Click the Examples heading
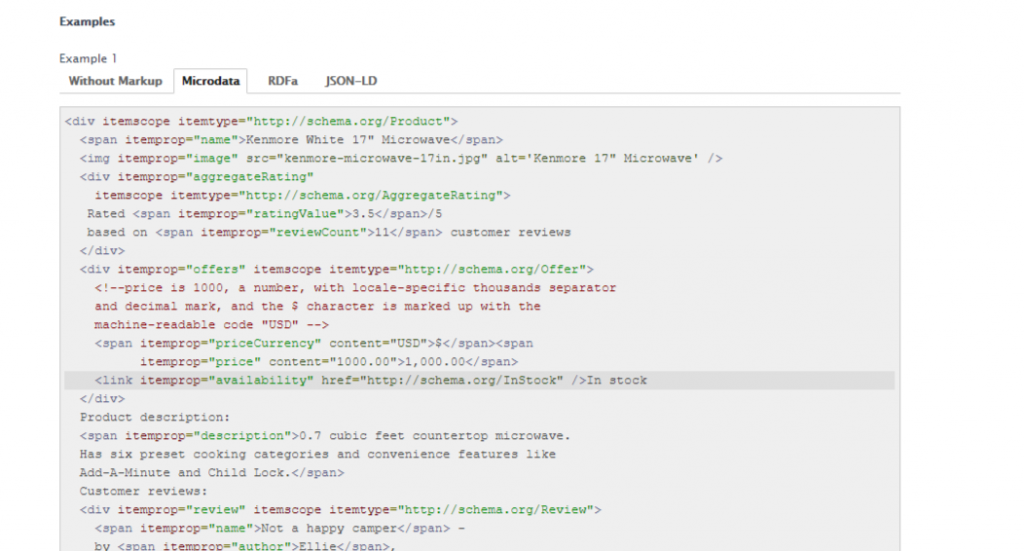Screen dimensions: 1024x551 point(87,21)
